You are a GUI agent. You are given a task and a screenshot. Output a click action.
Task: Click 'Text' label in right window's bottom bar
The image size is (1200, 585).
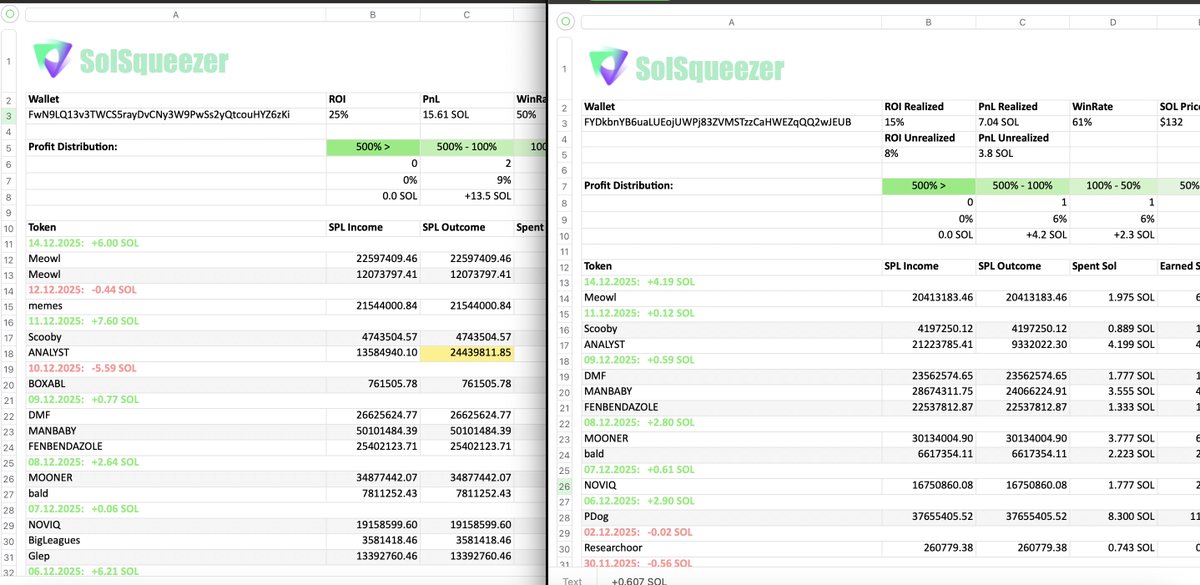[572, 580]
